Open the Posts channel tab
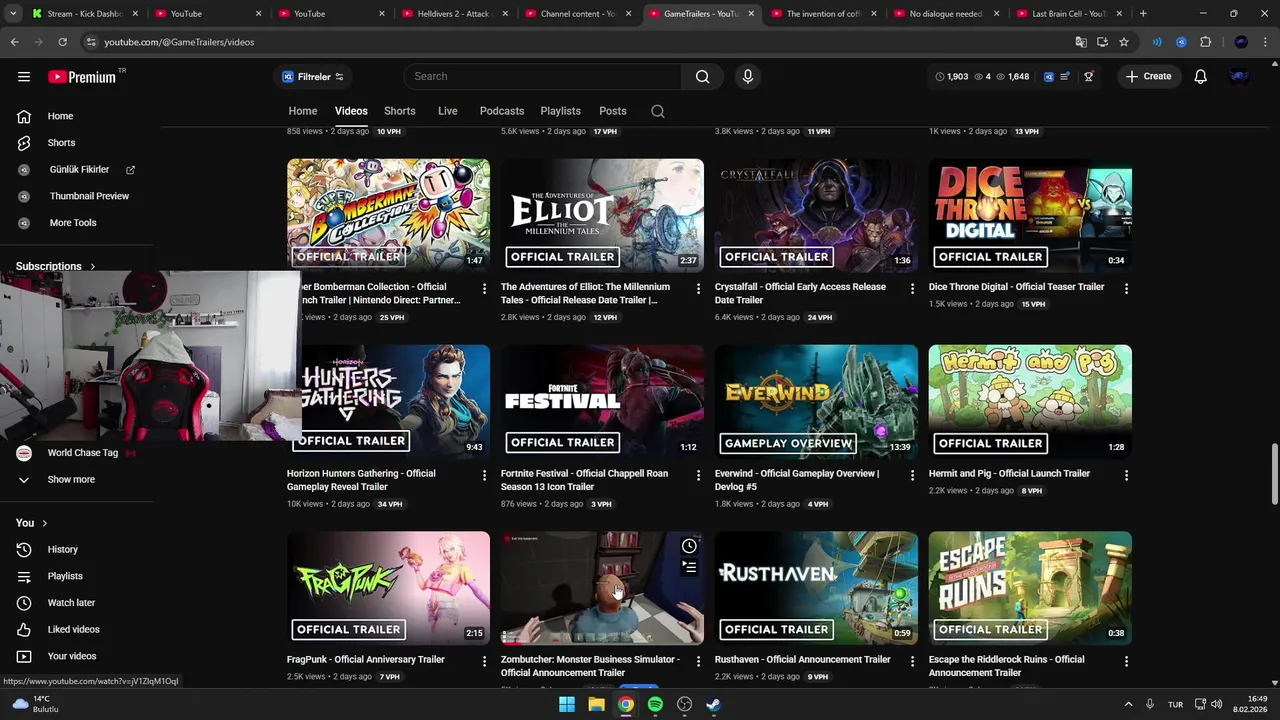The height and width of the screenshot is (720, 1280). tap(612, 111)
